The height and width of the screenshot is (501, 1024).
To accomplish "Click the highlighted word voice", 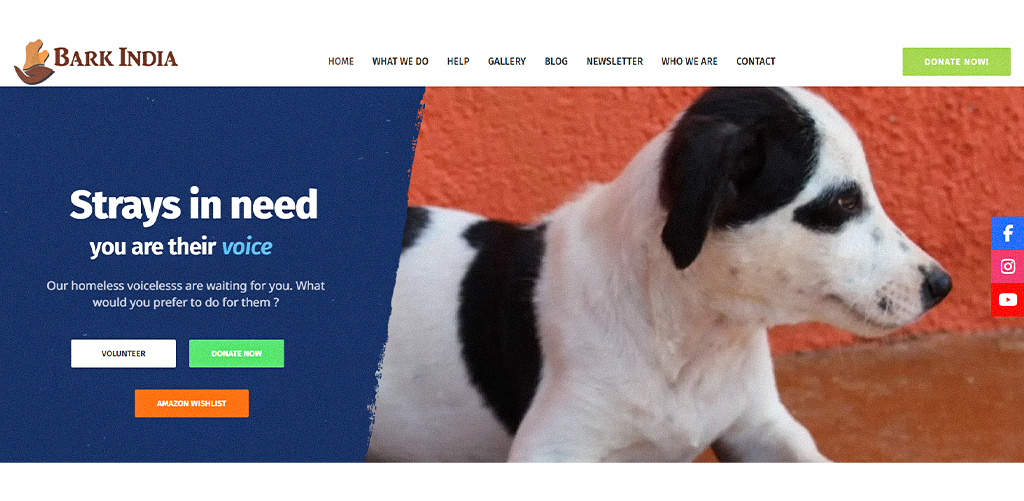I will (247, 247).
